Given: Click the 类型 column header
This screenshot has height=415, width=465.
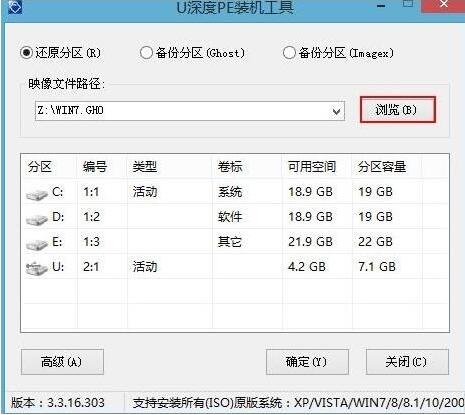Looking at the screenshot, I should coord(145,166).
